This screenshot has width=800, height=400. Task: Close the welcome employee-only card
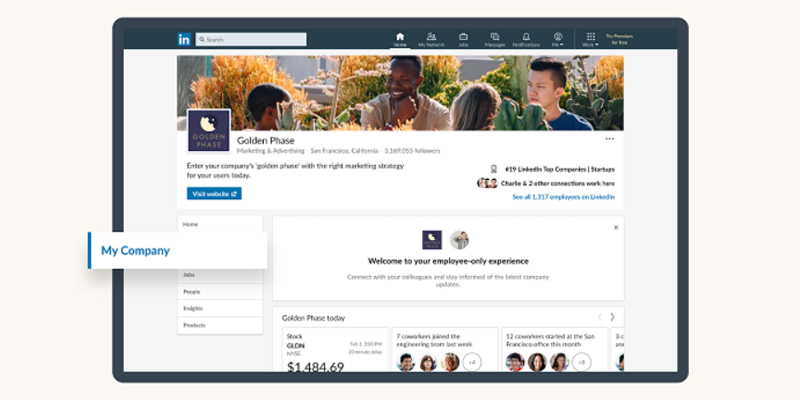point(616,228)
